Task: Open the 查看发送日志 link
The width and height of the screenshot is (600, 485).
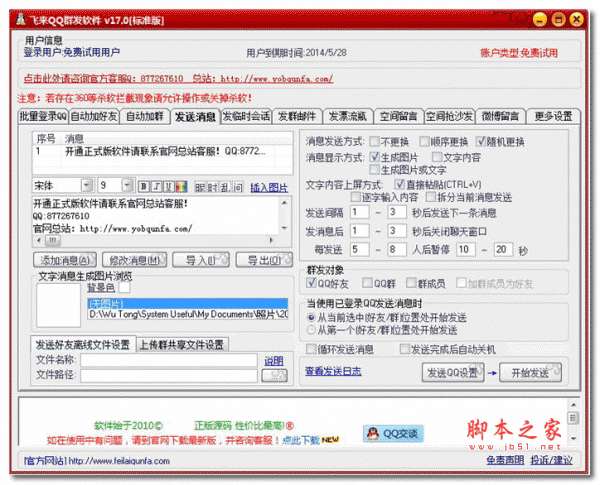Action: point(333,371)
